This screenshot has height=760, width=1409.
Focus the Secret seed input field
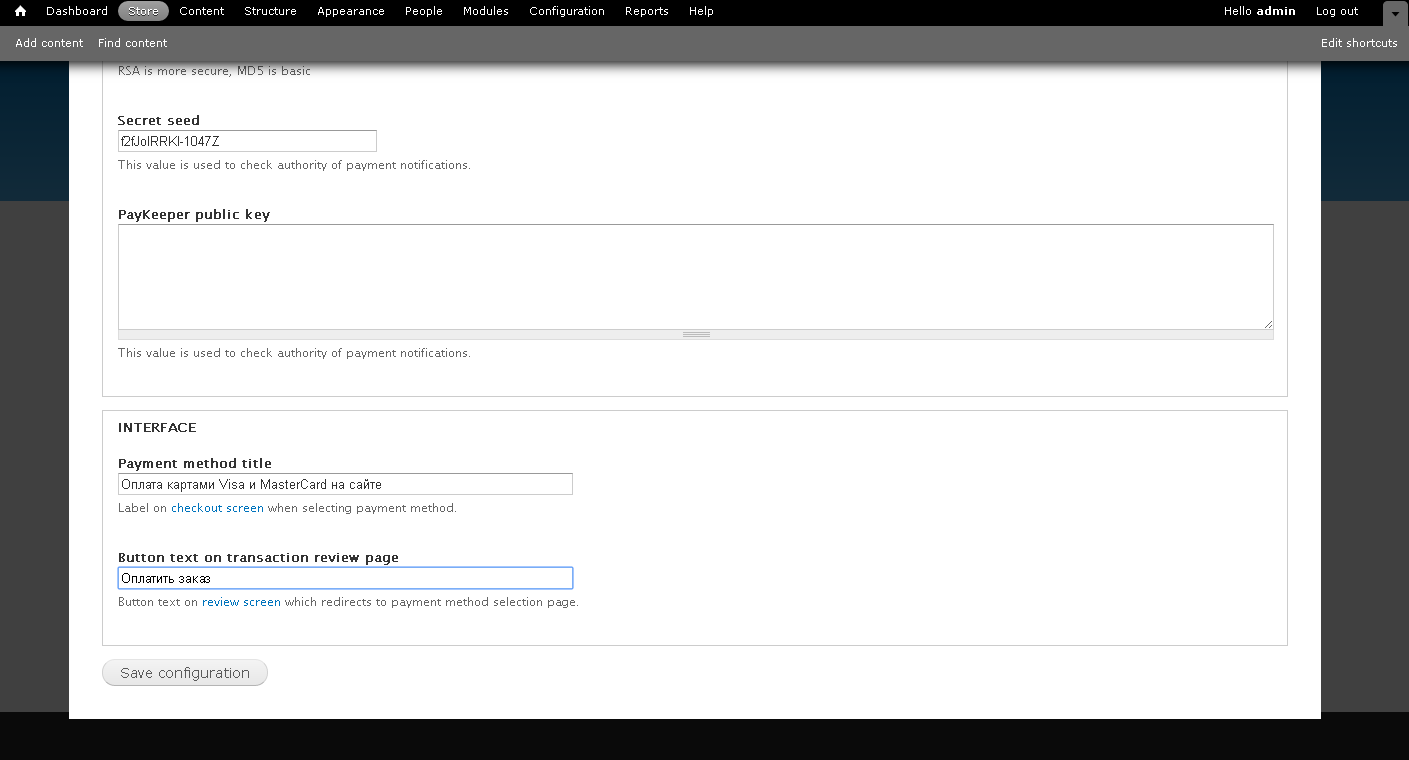click(247, 141)
